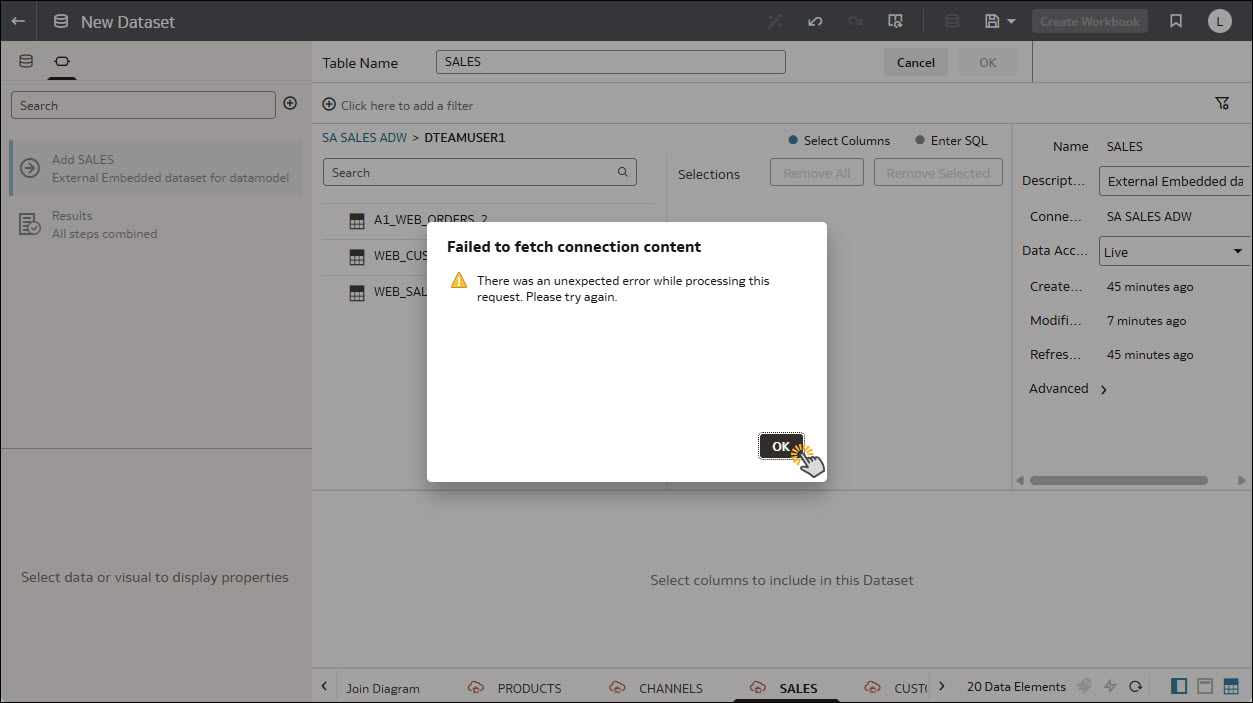Click the WEB_SAL table icon
The width and height of the screenshot is (1253, 703).
[356, 293]
